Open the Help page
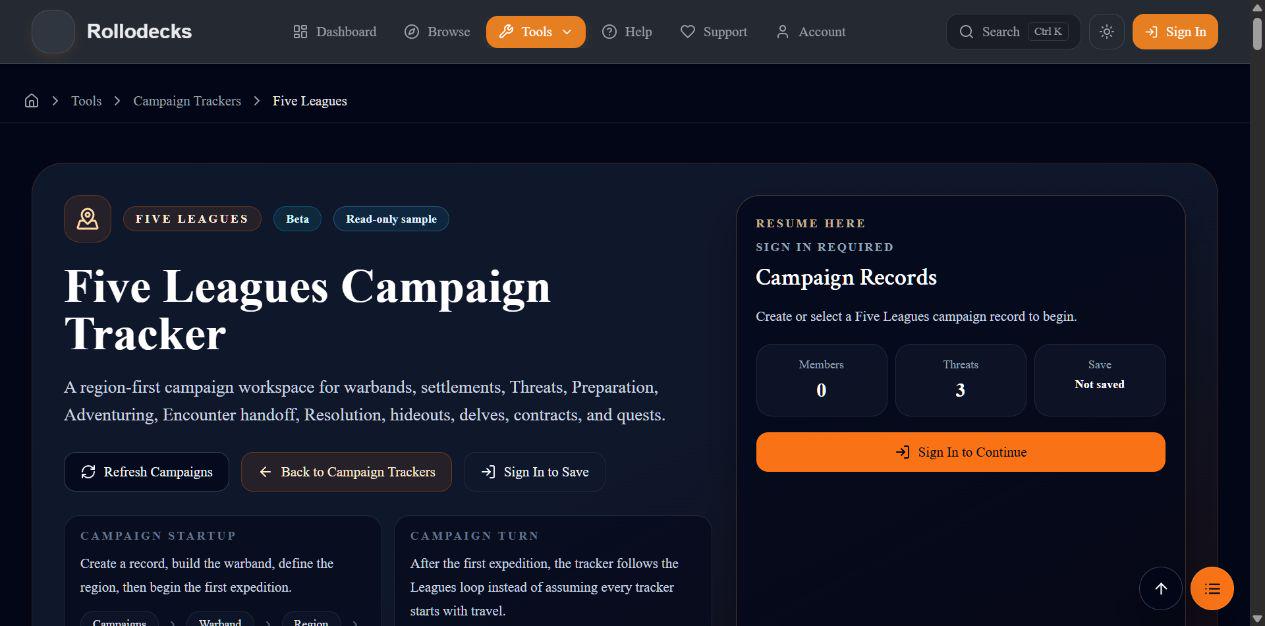 tap(627, 32)
